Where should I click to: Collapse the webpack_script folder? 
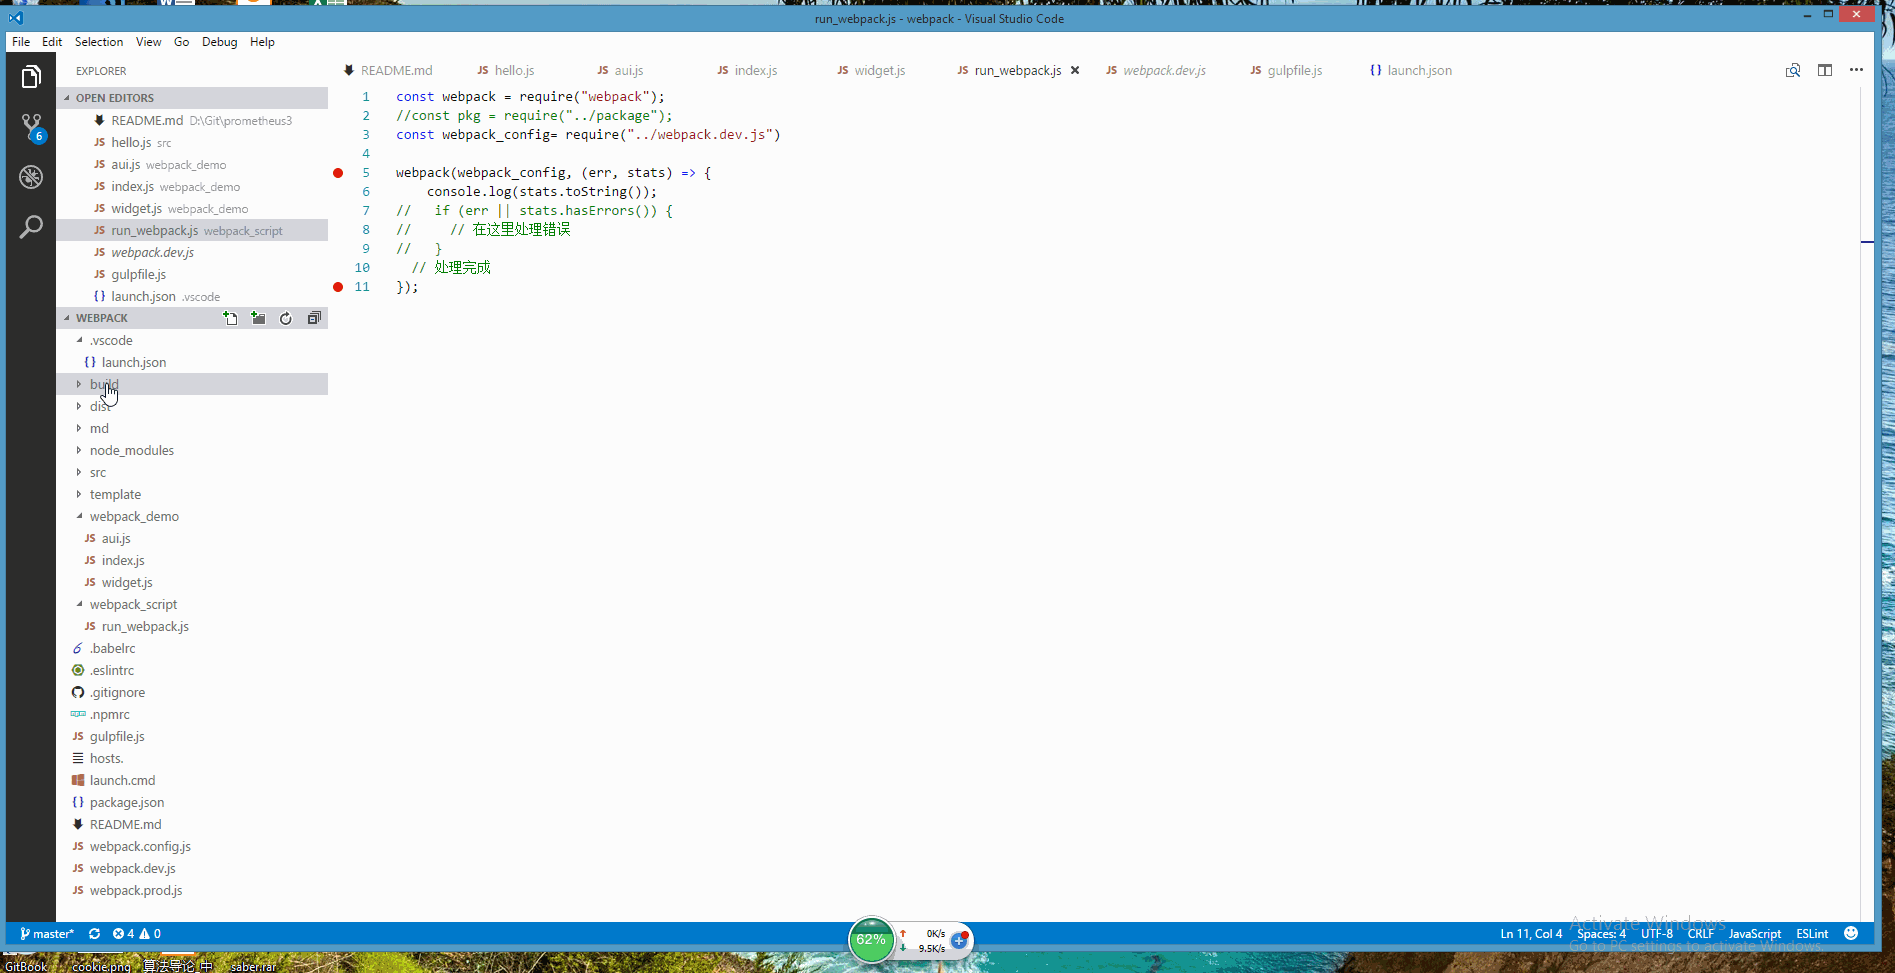[192, 604]
